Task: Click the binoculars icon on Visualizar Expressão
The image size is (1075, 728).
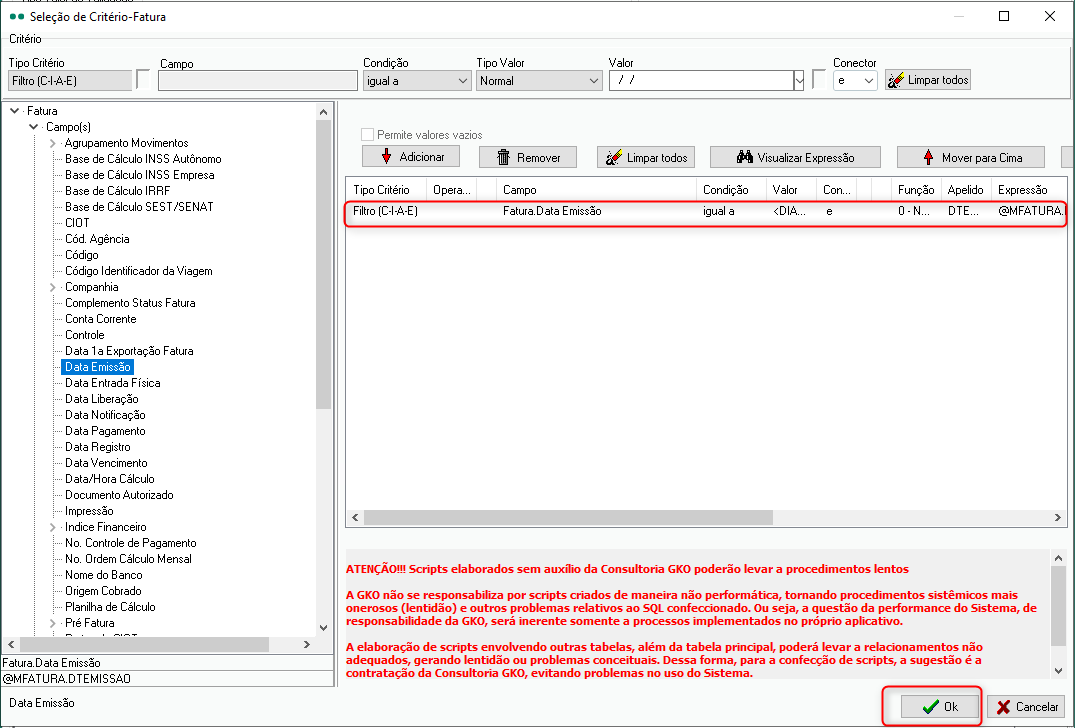Action: pos(745,157)
